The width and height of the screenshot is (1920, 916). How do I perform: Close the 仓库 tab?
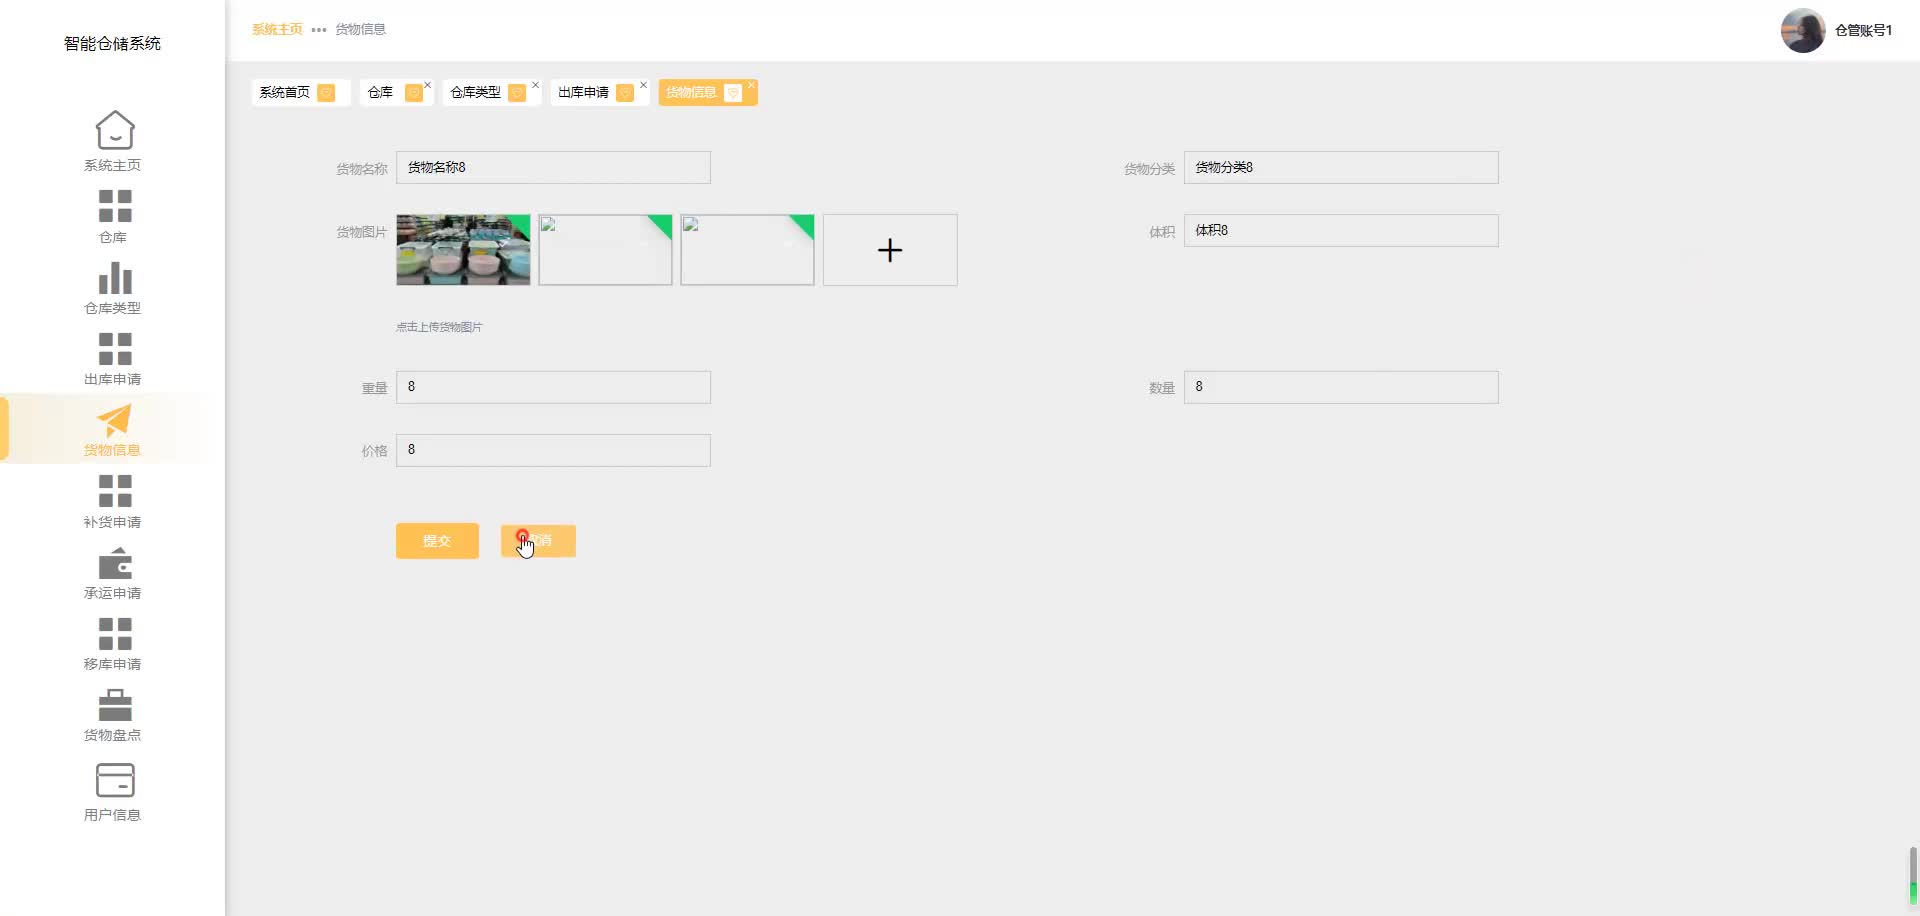pos(428,85)
